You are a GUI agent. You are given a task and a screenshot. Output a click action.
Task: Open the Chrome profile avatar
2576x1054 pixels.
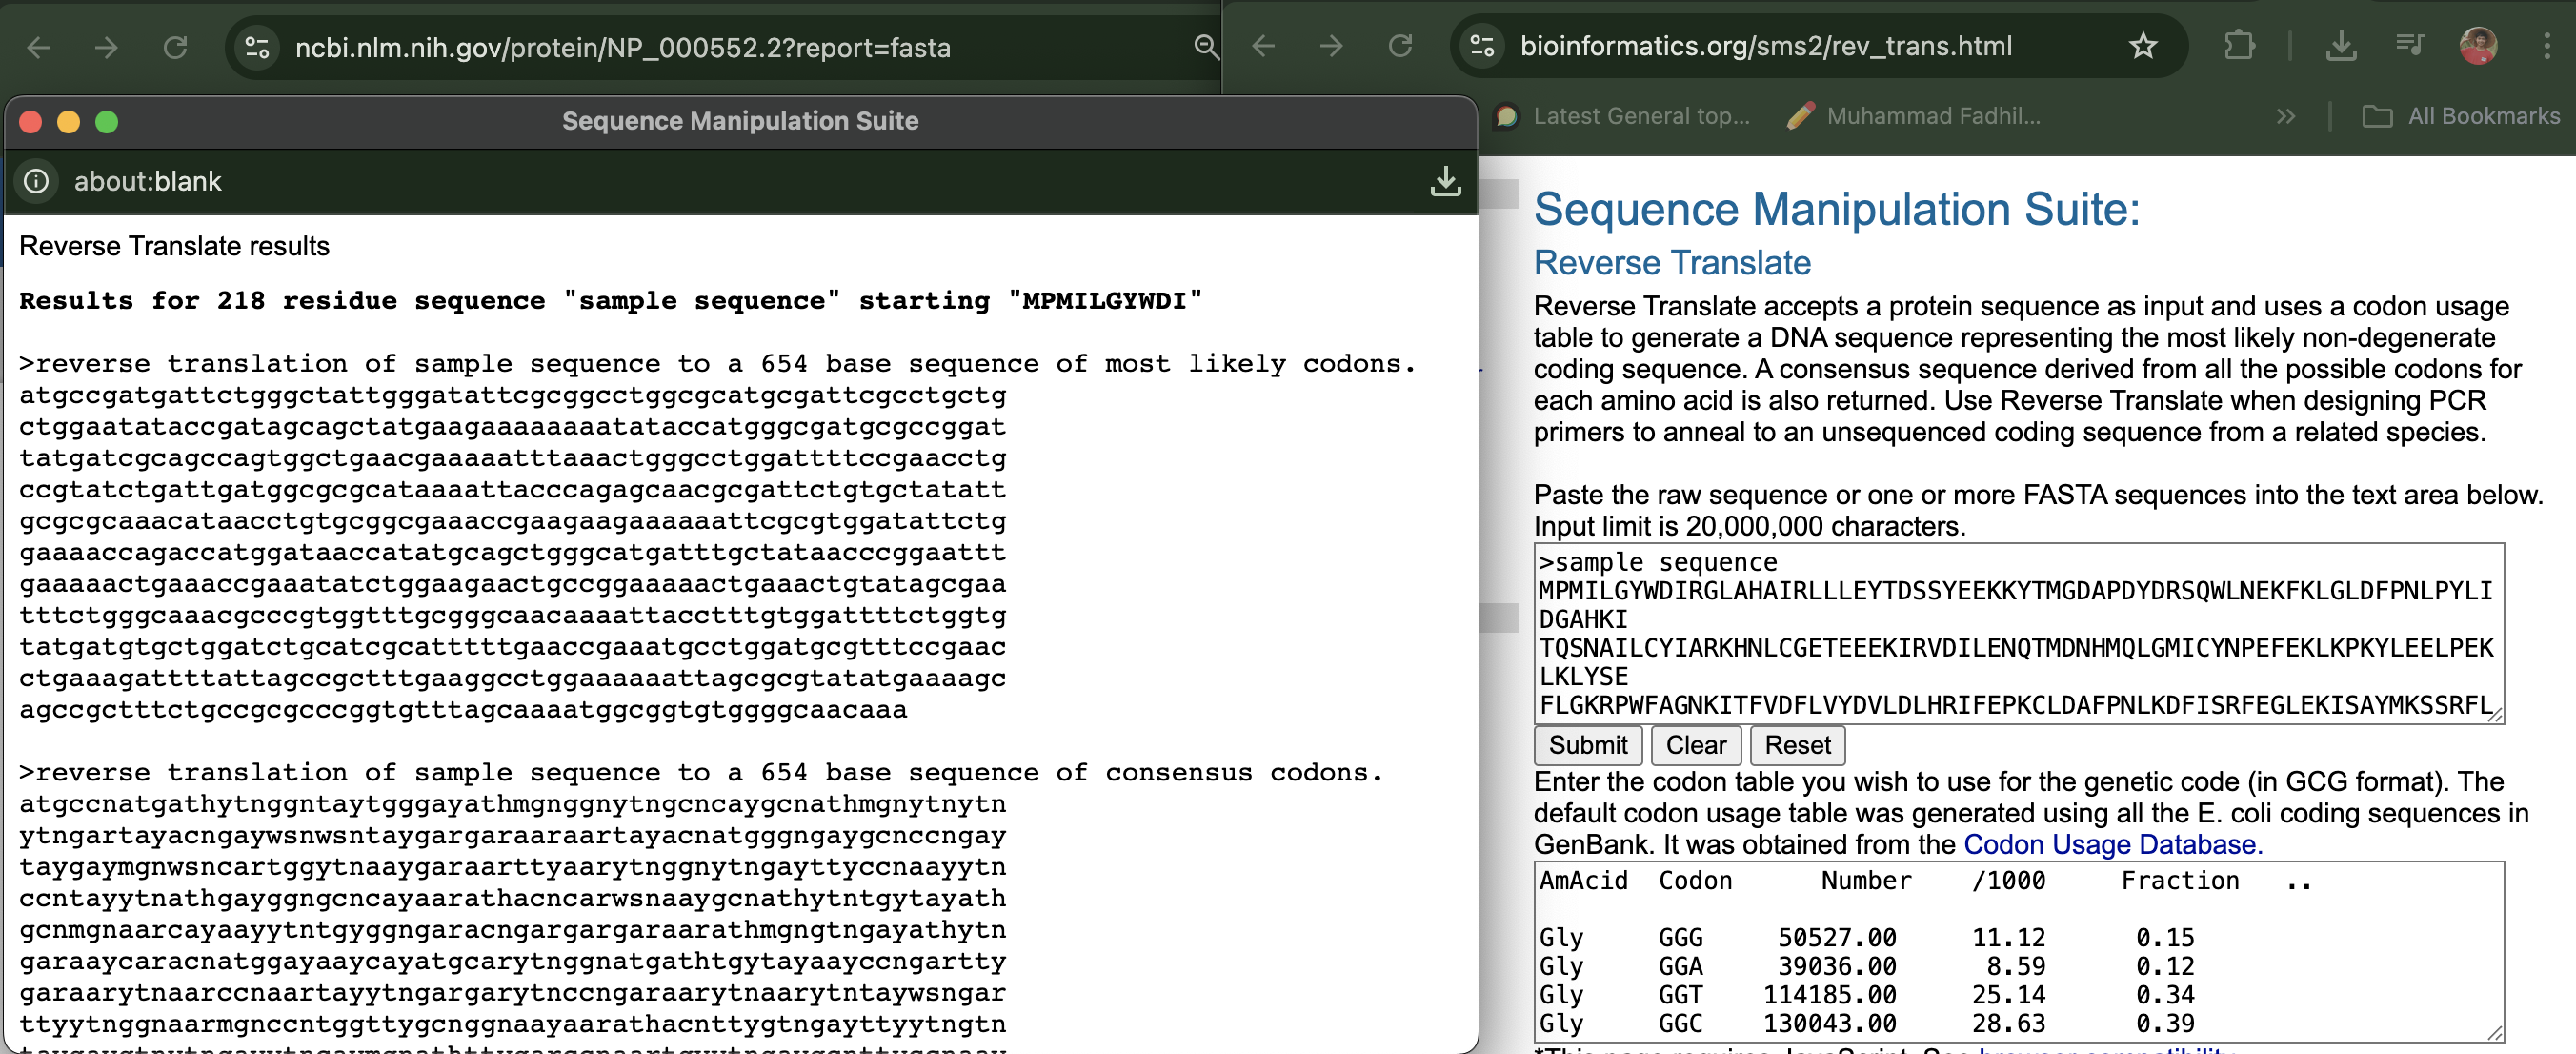2477,46
